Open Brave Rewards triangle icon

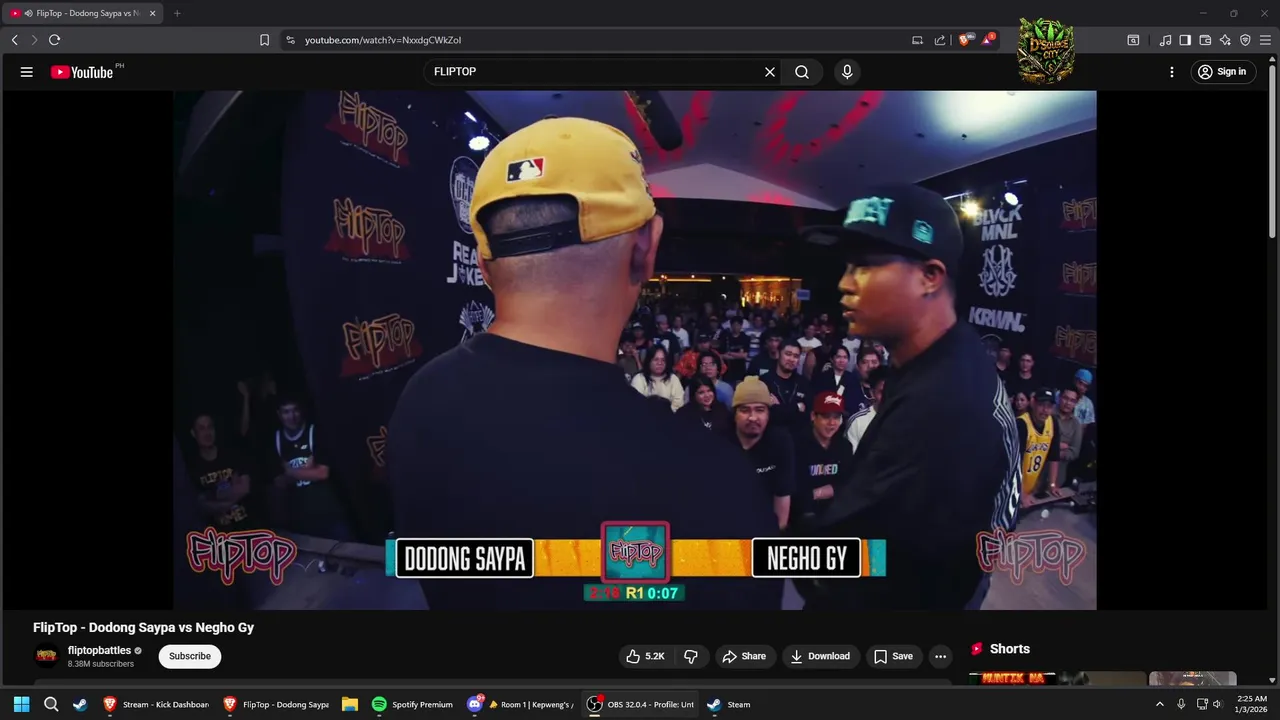click(988, 40)
